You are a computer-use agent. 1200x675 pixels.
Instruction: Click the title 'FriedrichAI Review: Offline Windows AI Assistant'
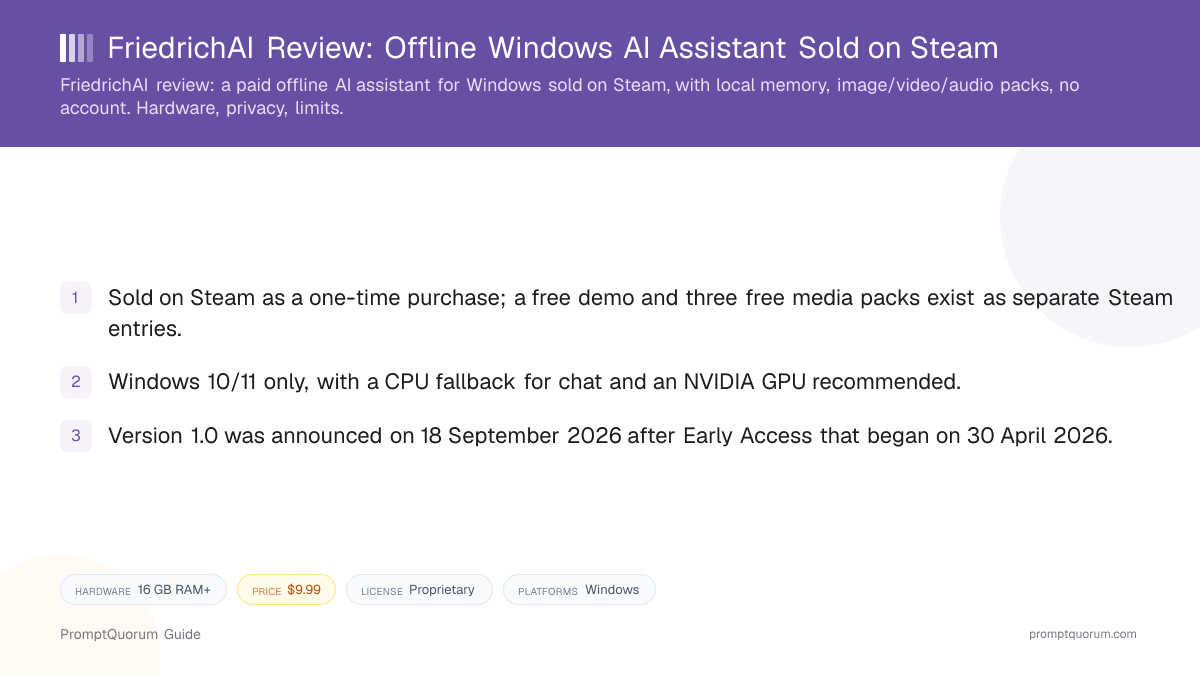553,48
